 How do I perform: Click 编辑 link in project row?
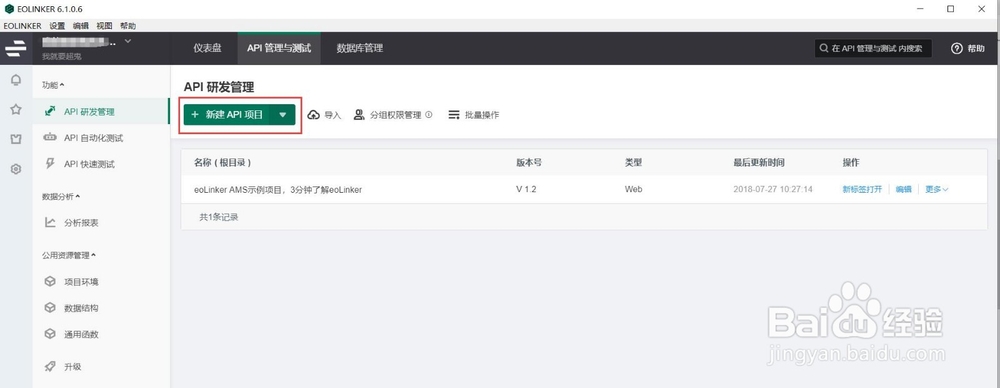904,190
